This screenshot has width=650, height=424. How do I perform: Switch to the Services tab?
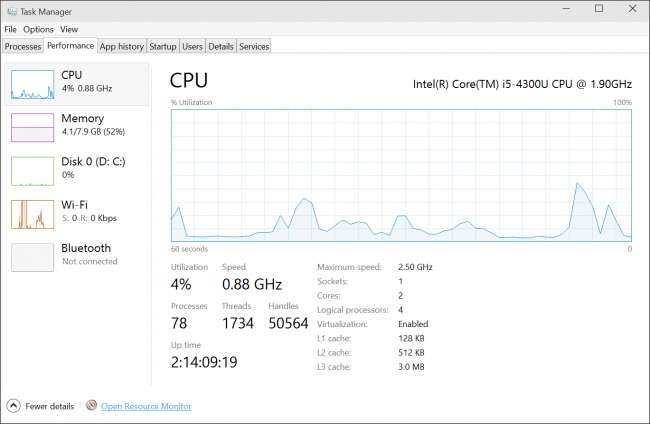pos(254,46)
